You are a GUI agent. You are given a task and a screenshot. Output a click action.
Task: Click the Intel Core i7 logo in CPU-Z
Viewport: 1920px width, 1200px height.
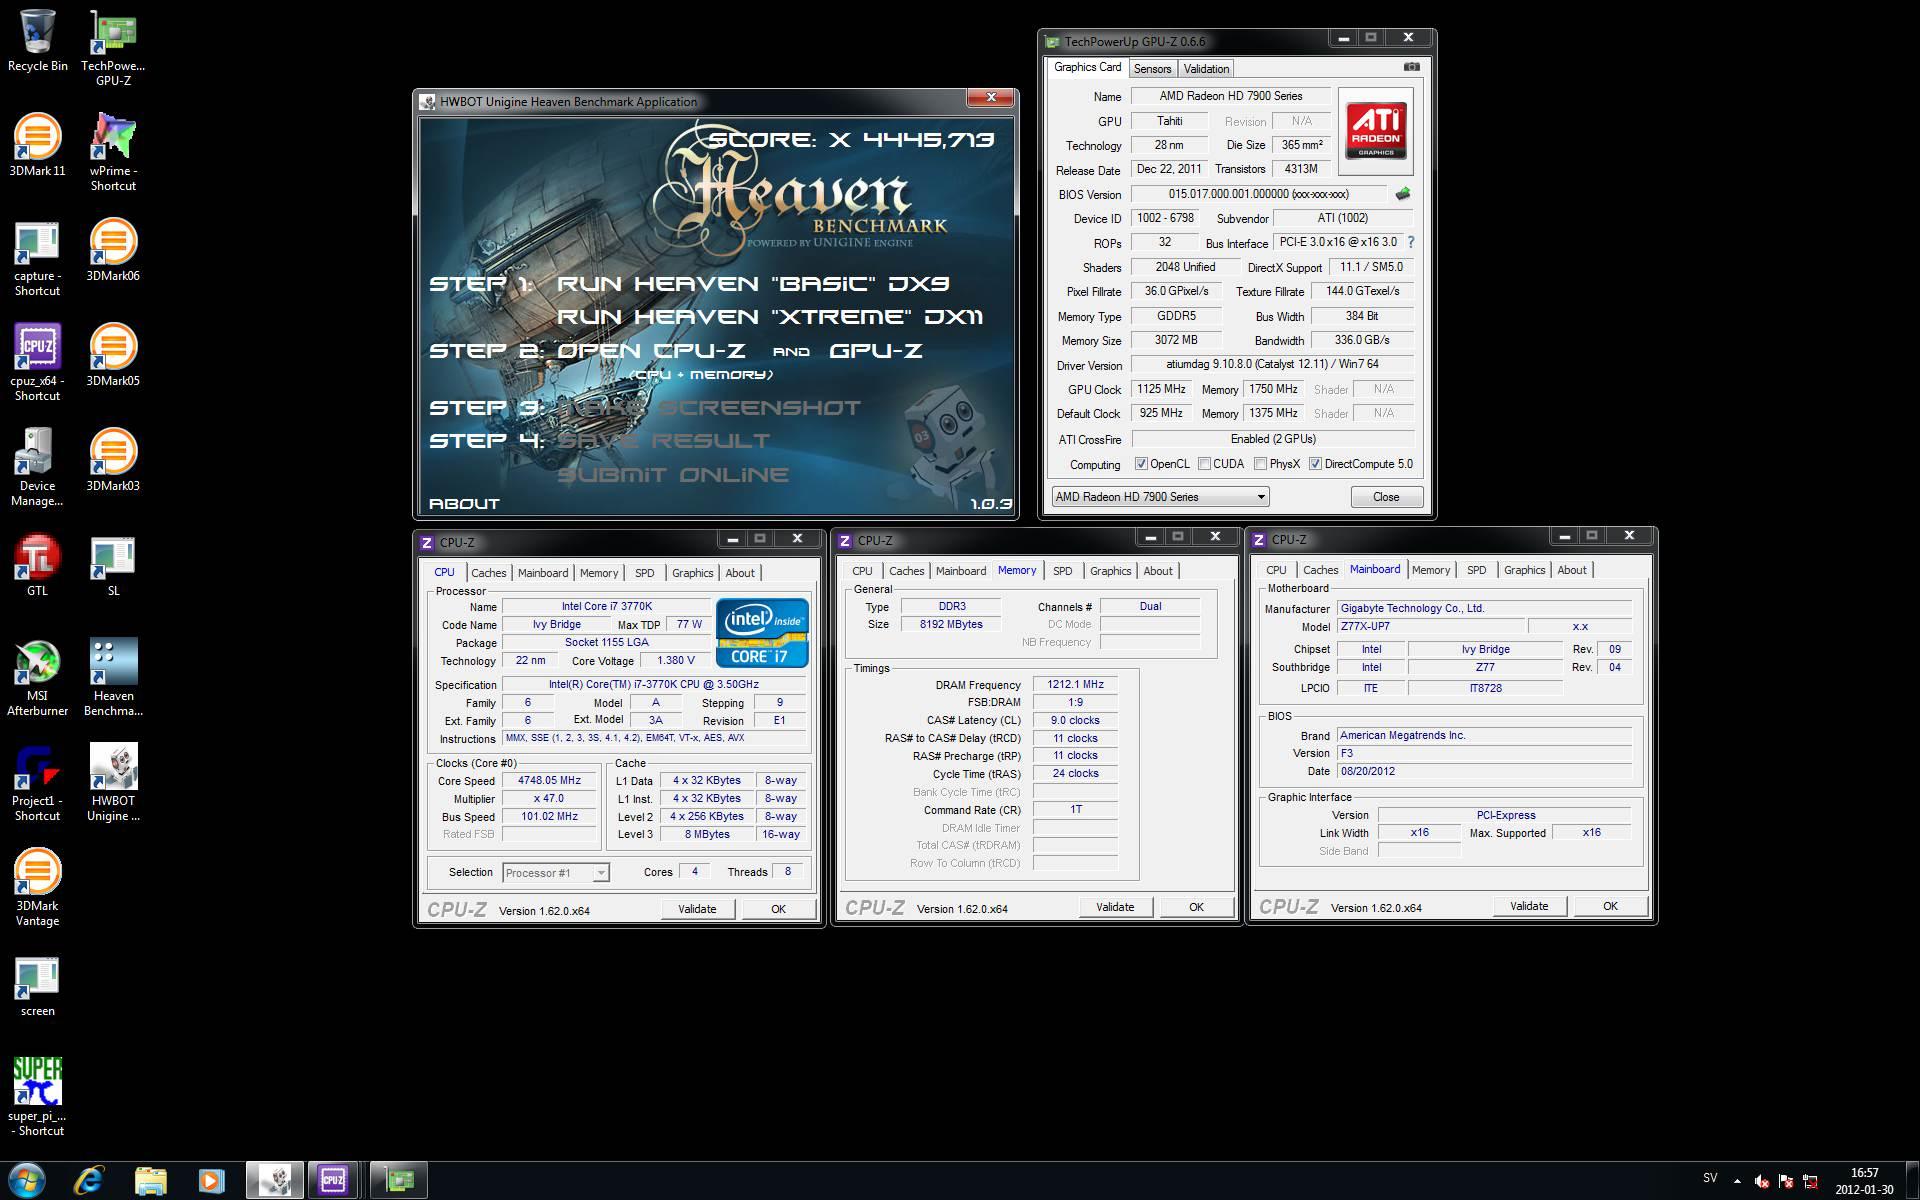click(x=762, y=632)
